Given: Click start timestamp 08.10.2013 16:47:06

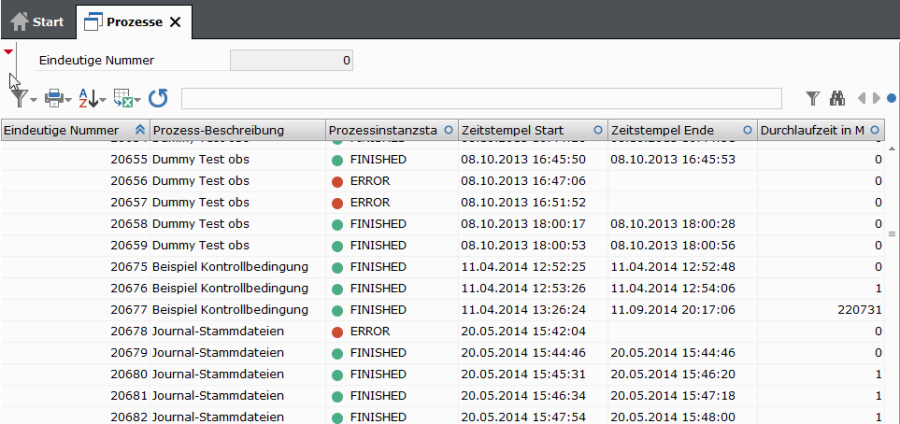Looking at the screenshot, I should 523,181.
